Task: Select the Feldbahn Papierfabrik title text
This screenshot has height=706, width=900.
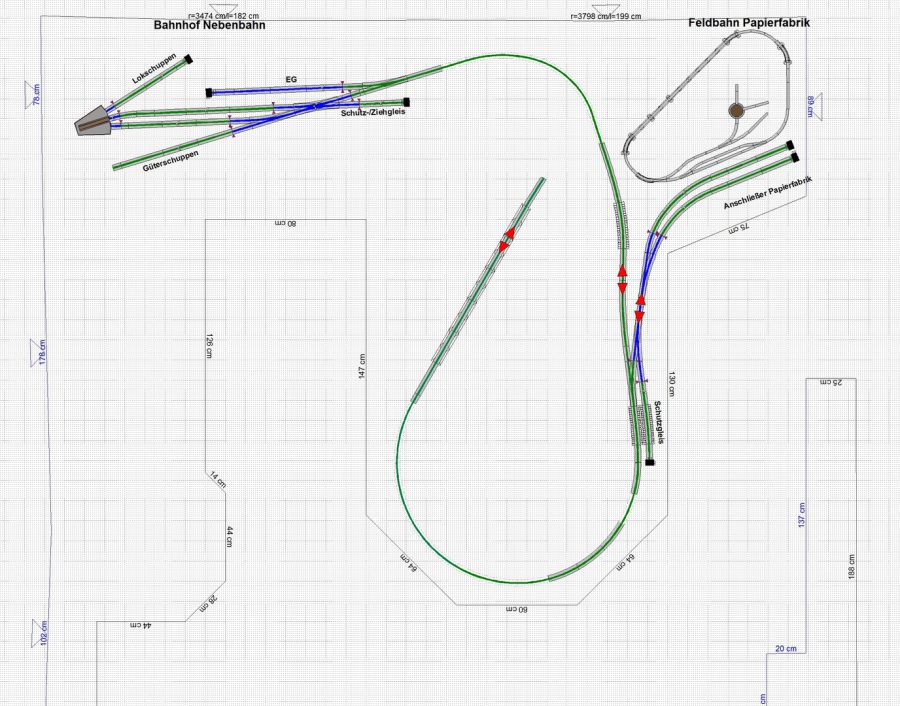Action: pos(748,22)
